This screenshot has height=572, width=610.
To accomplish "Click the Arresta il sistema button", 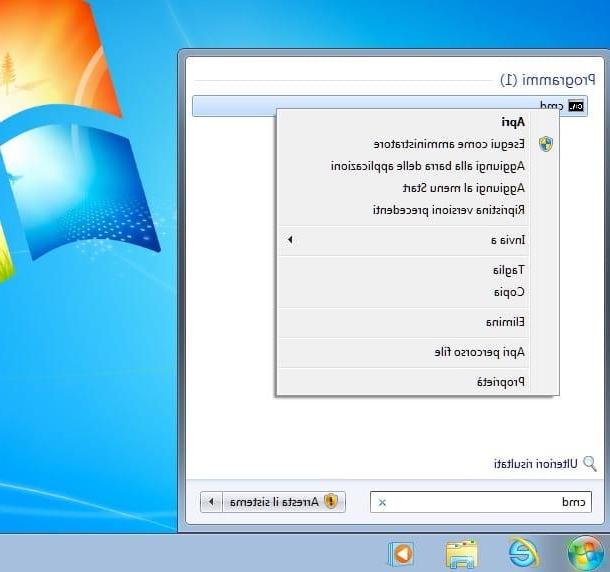I will 284,502.
